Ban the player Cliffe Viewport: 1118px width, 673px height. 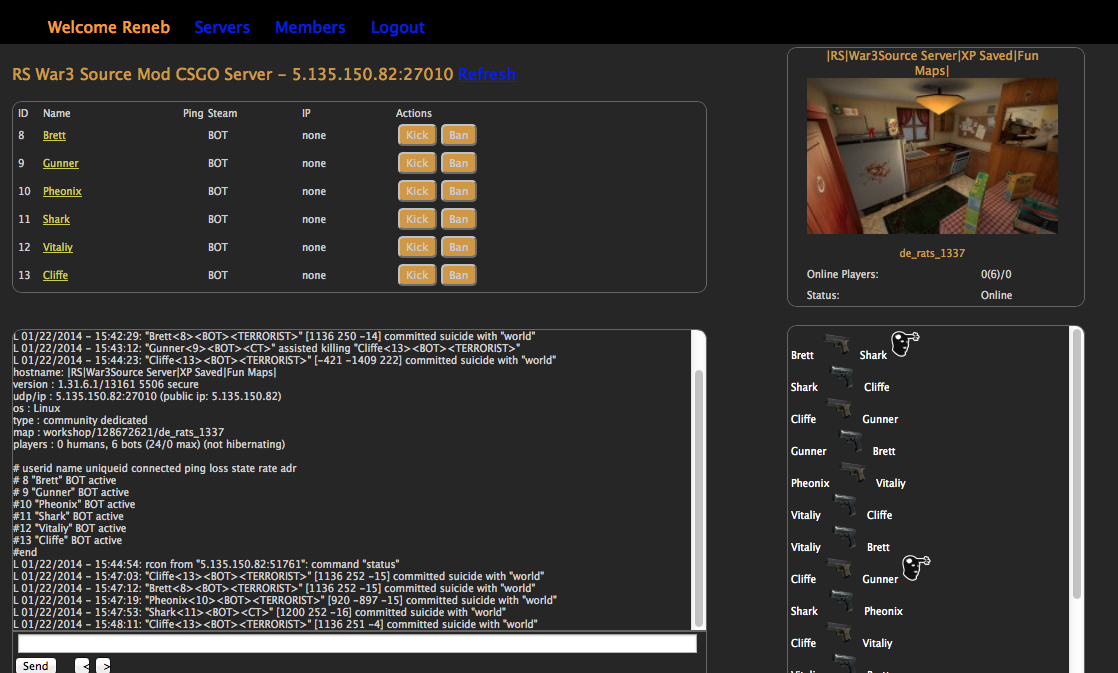tap(458, 275)
